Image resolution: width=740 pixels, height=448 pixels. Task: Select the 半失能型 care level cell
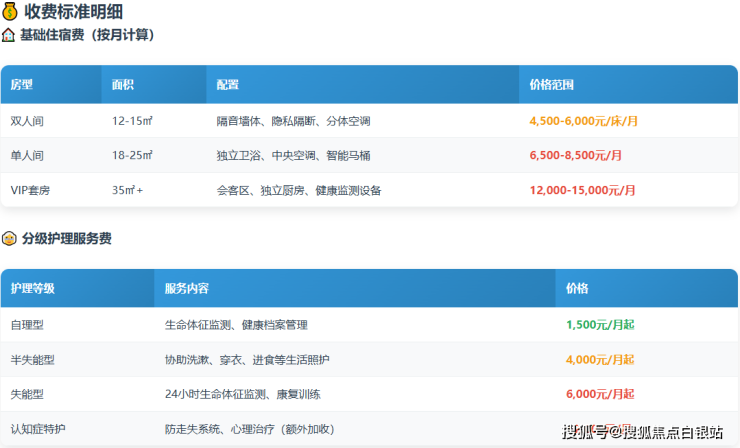tap(30, 359)
